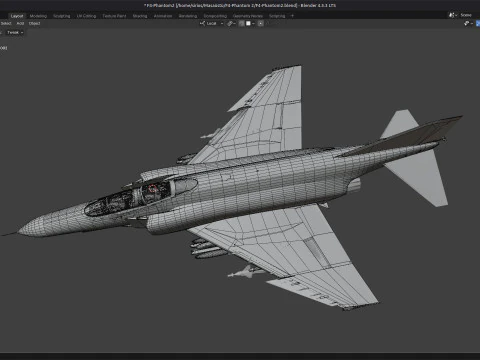Image resolution: width=480 pixels, height=360 pixels.
Task: Switch to the Rendering workspace tab
Action: [188, 16]
